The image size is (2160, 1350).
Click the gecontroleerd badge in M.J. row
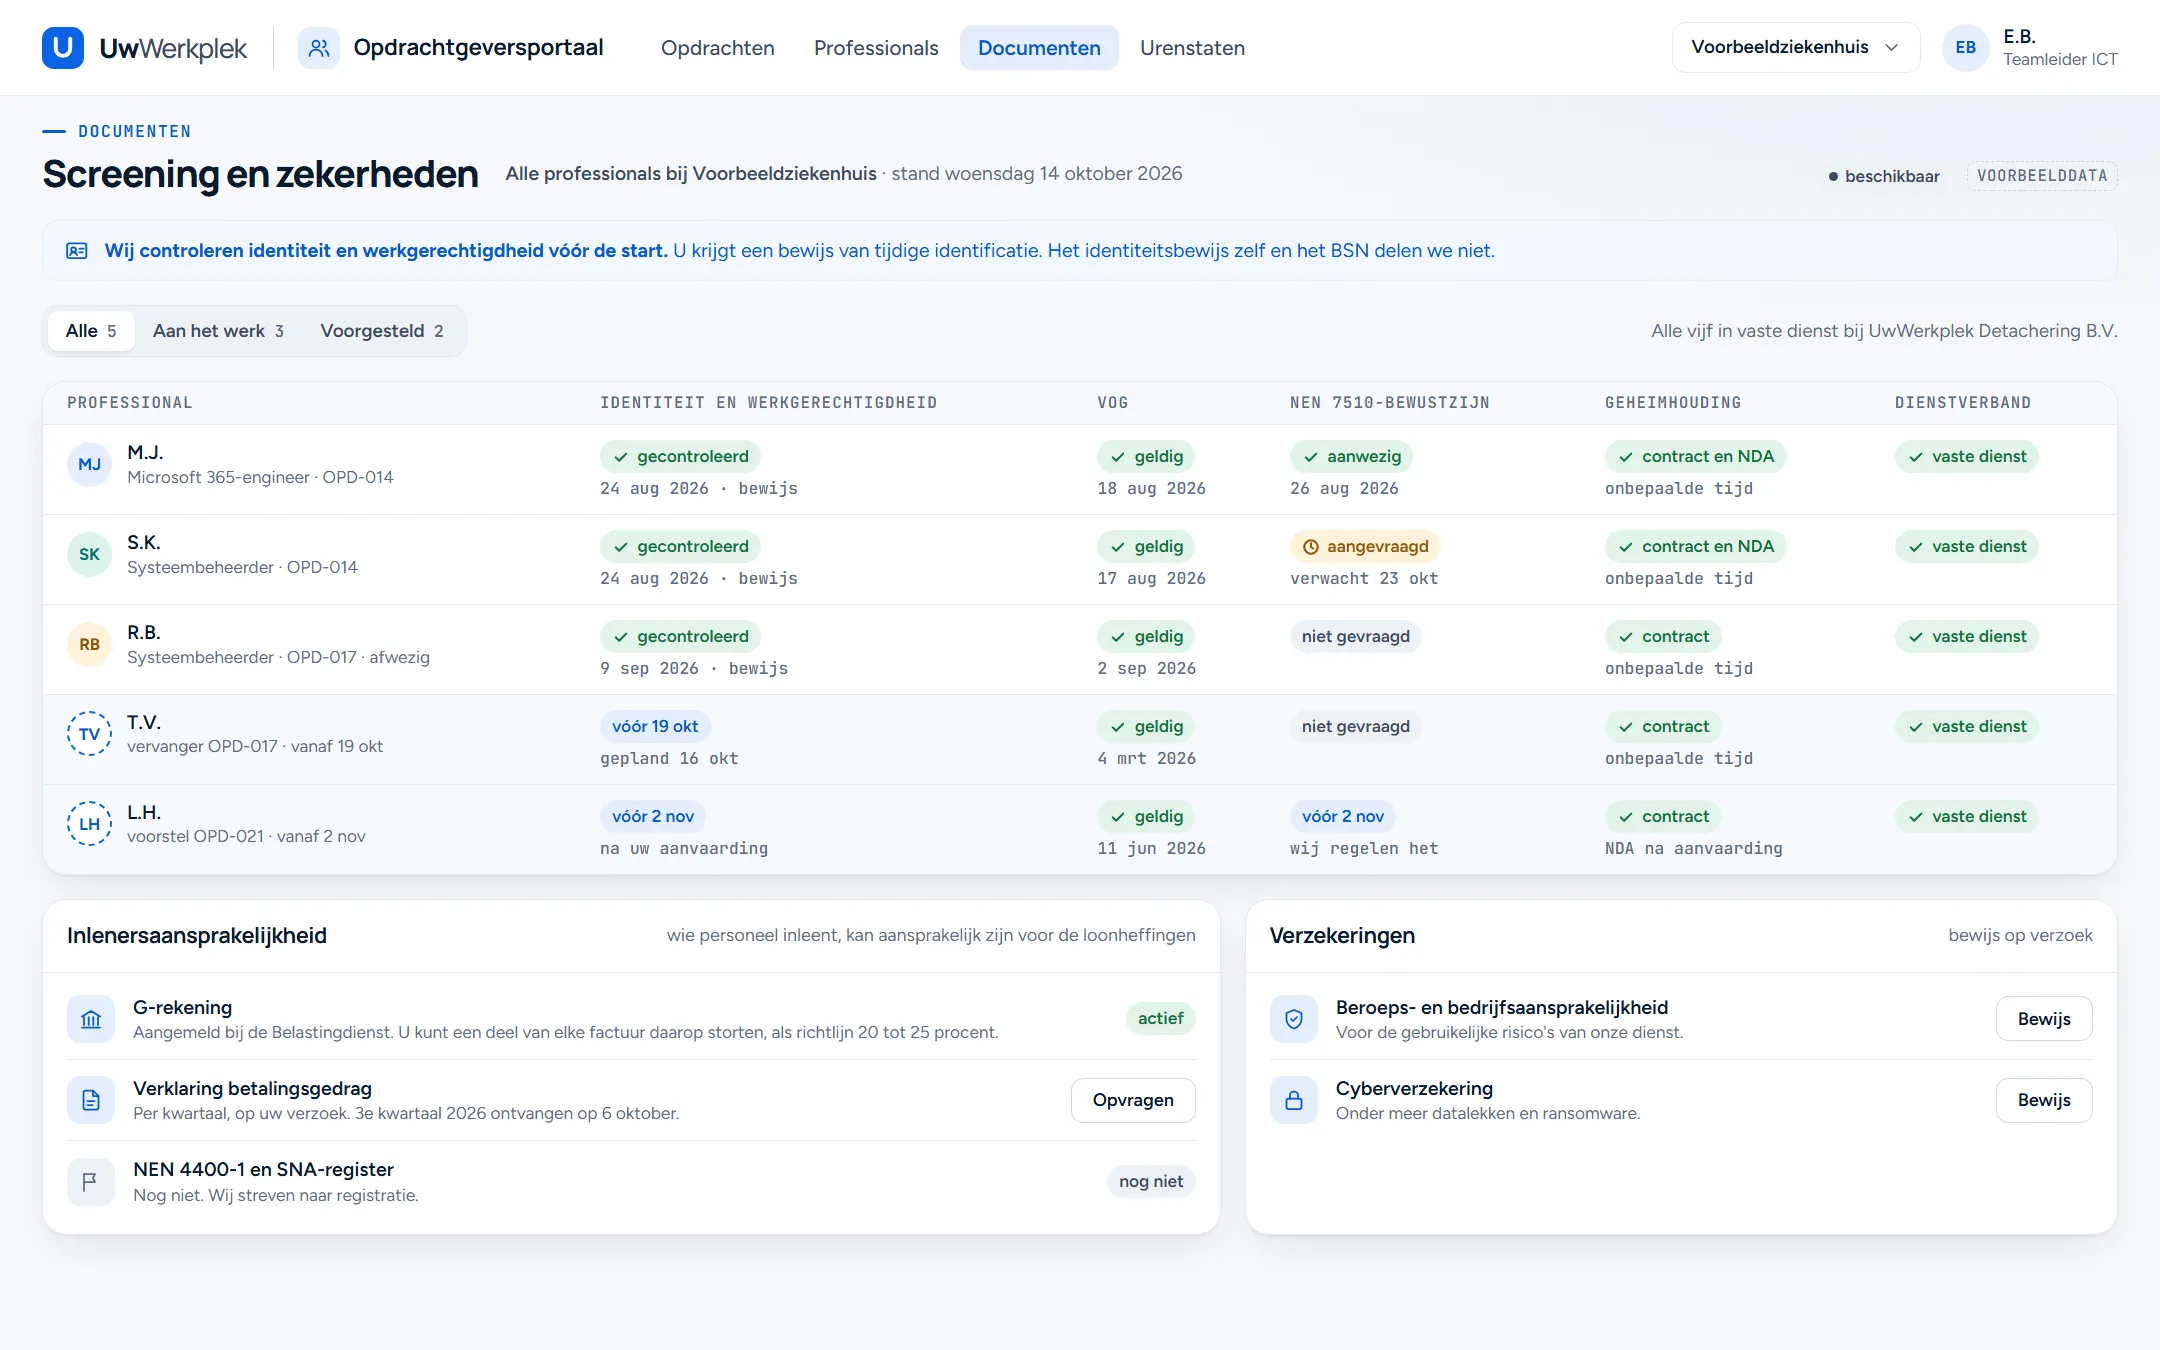(680, 457)
